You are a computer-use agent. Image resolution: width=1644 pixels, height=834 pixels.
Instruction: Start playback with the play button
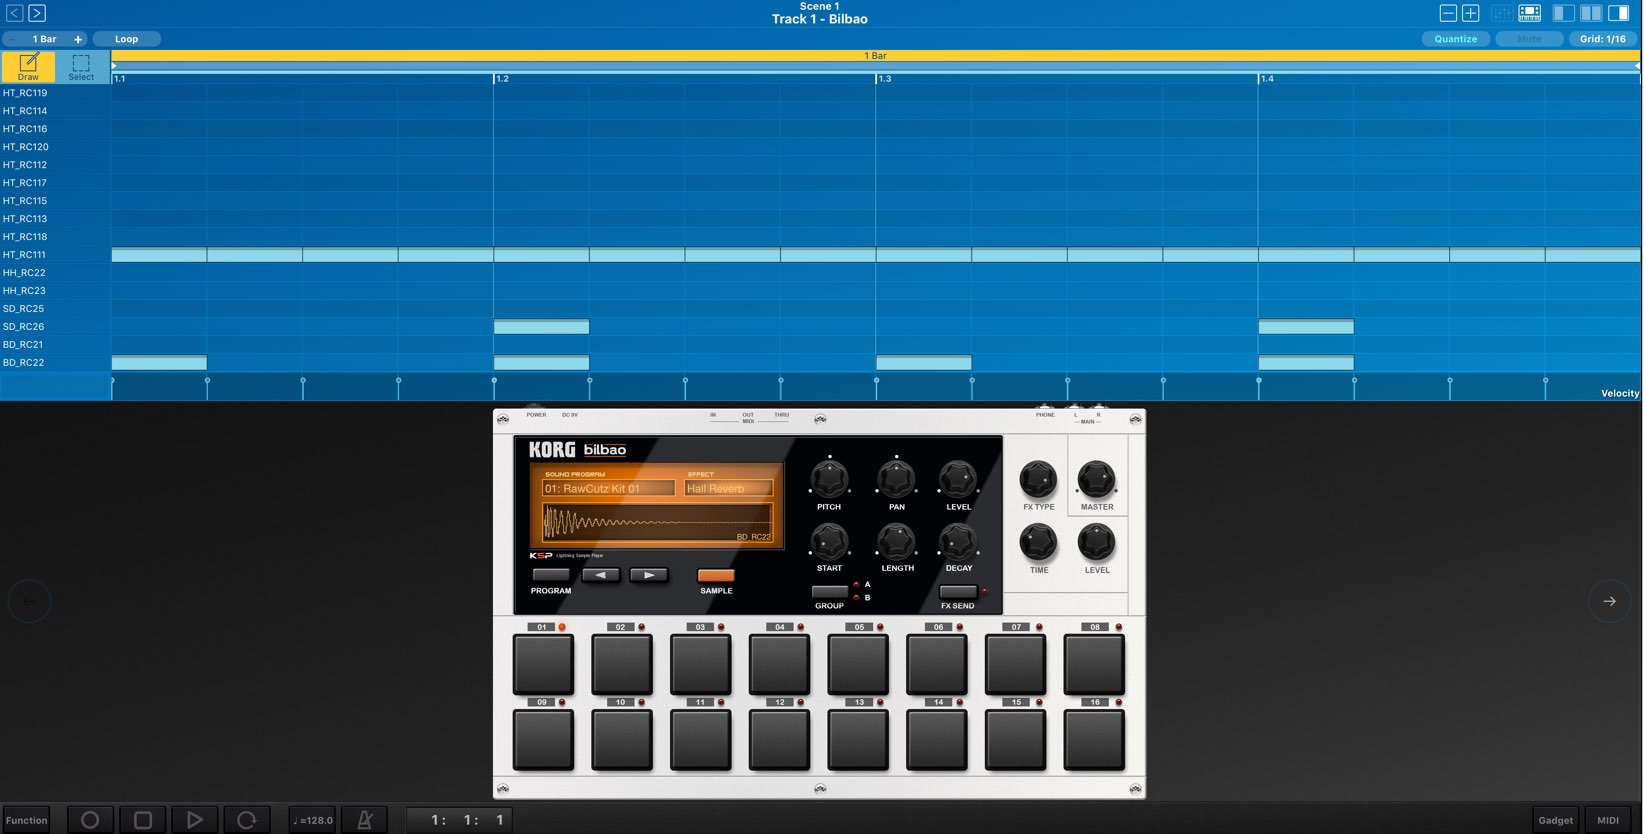point(195,820)
